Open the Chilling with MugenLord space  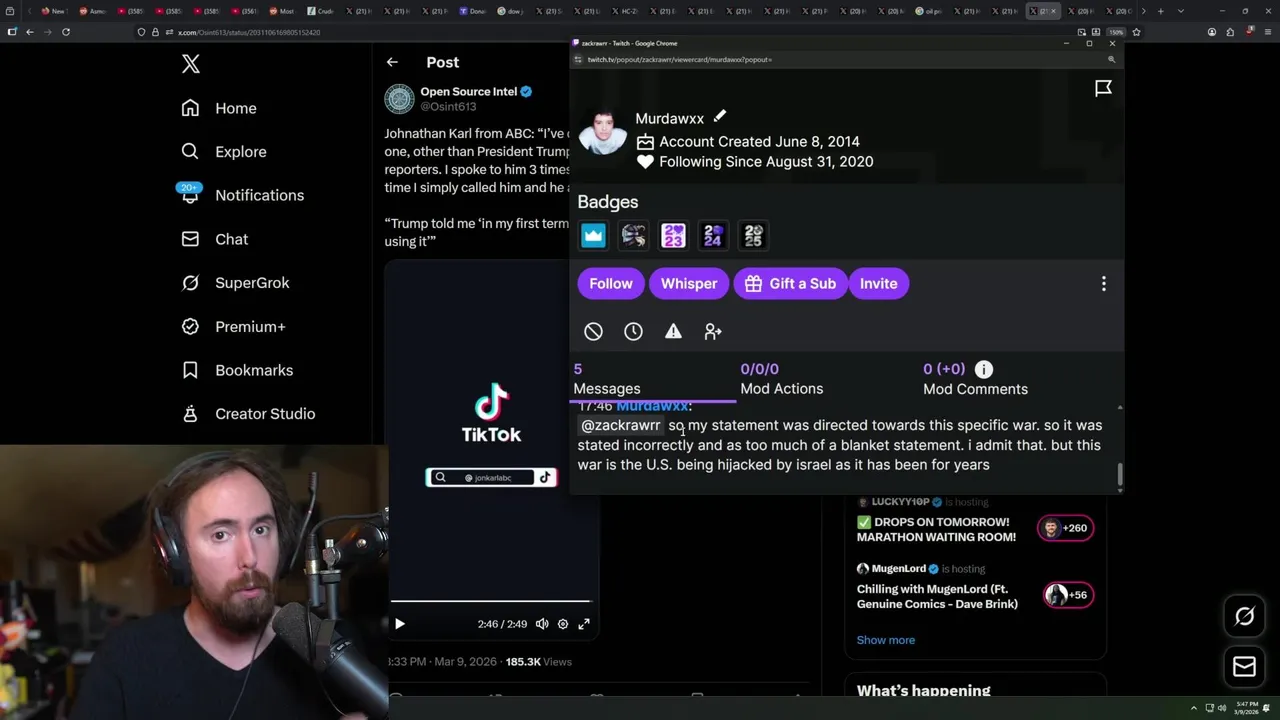pyautogui.click(x=937, y=596)
